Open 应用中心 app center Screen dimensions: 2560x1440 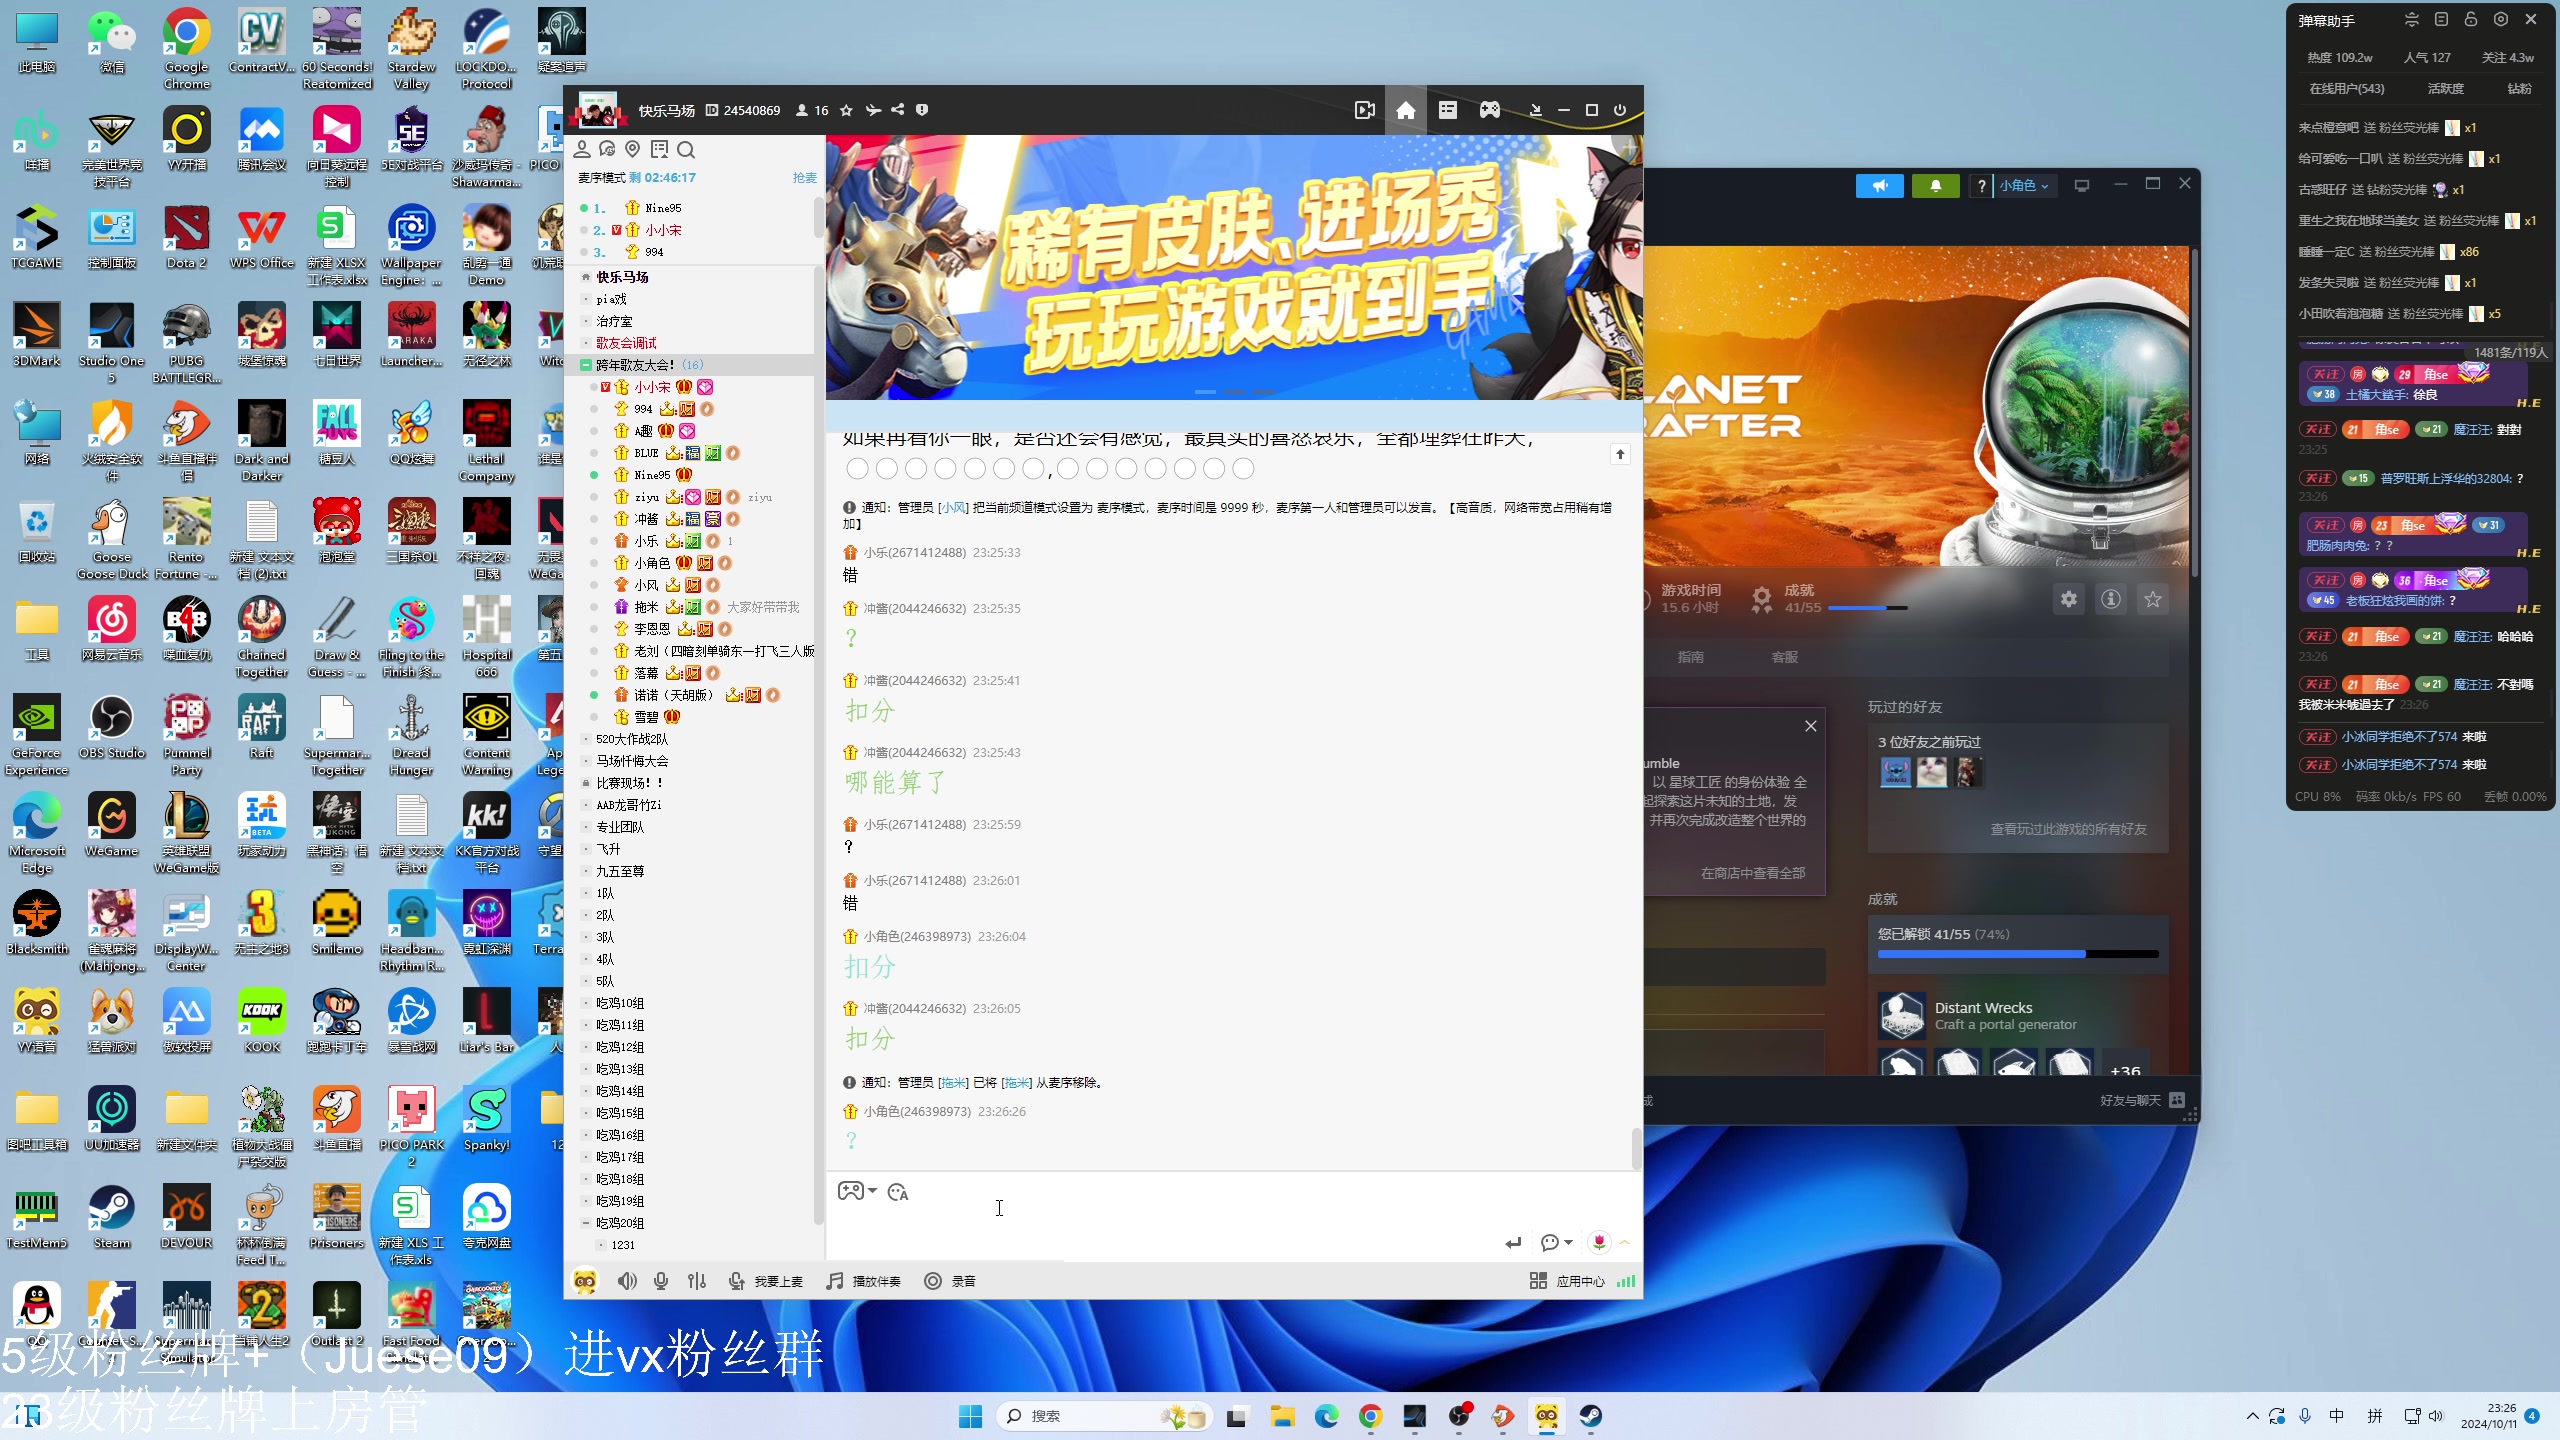click(1567, 1281)
